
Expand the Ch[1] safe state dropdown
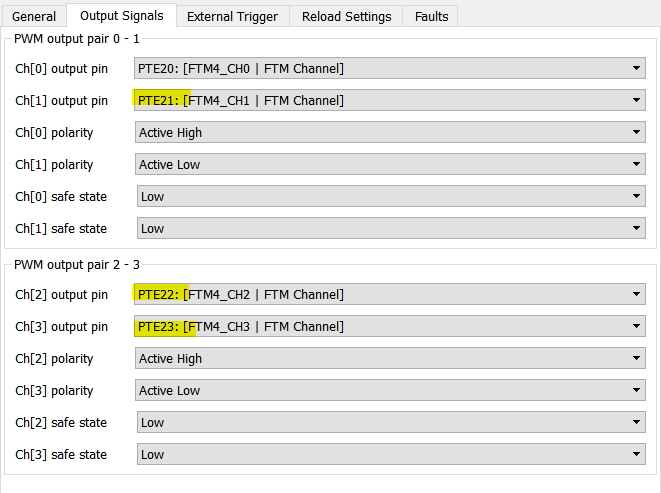[637, 228]
